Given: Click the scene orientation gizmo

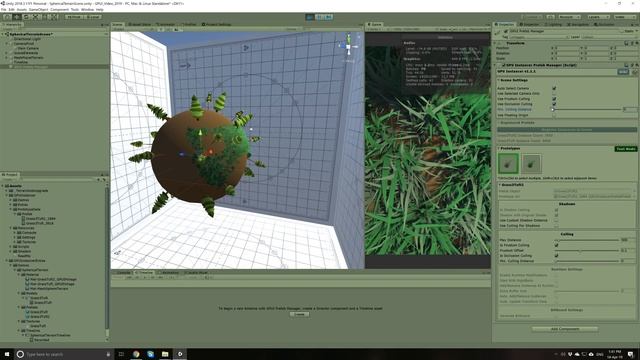Looking at the screenshot, I should (x=348, y=47).
